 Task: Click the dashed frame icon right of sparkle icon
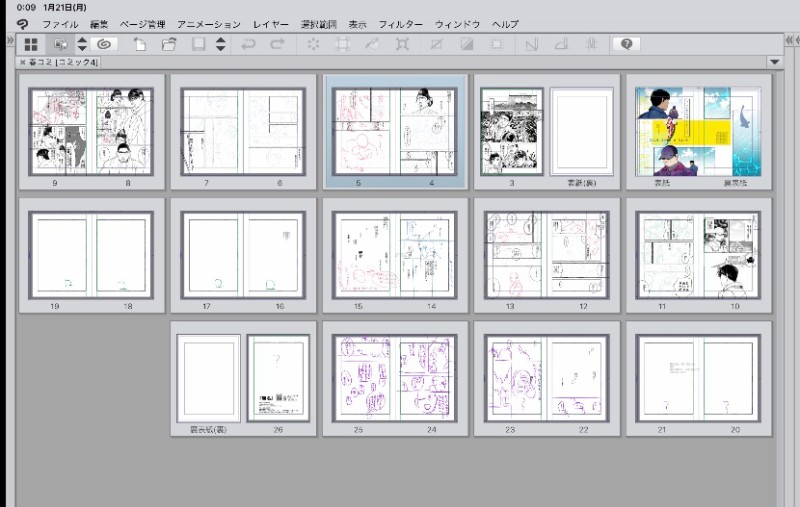342,44
